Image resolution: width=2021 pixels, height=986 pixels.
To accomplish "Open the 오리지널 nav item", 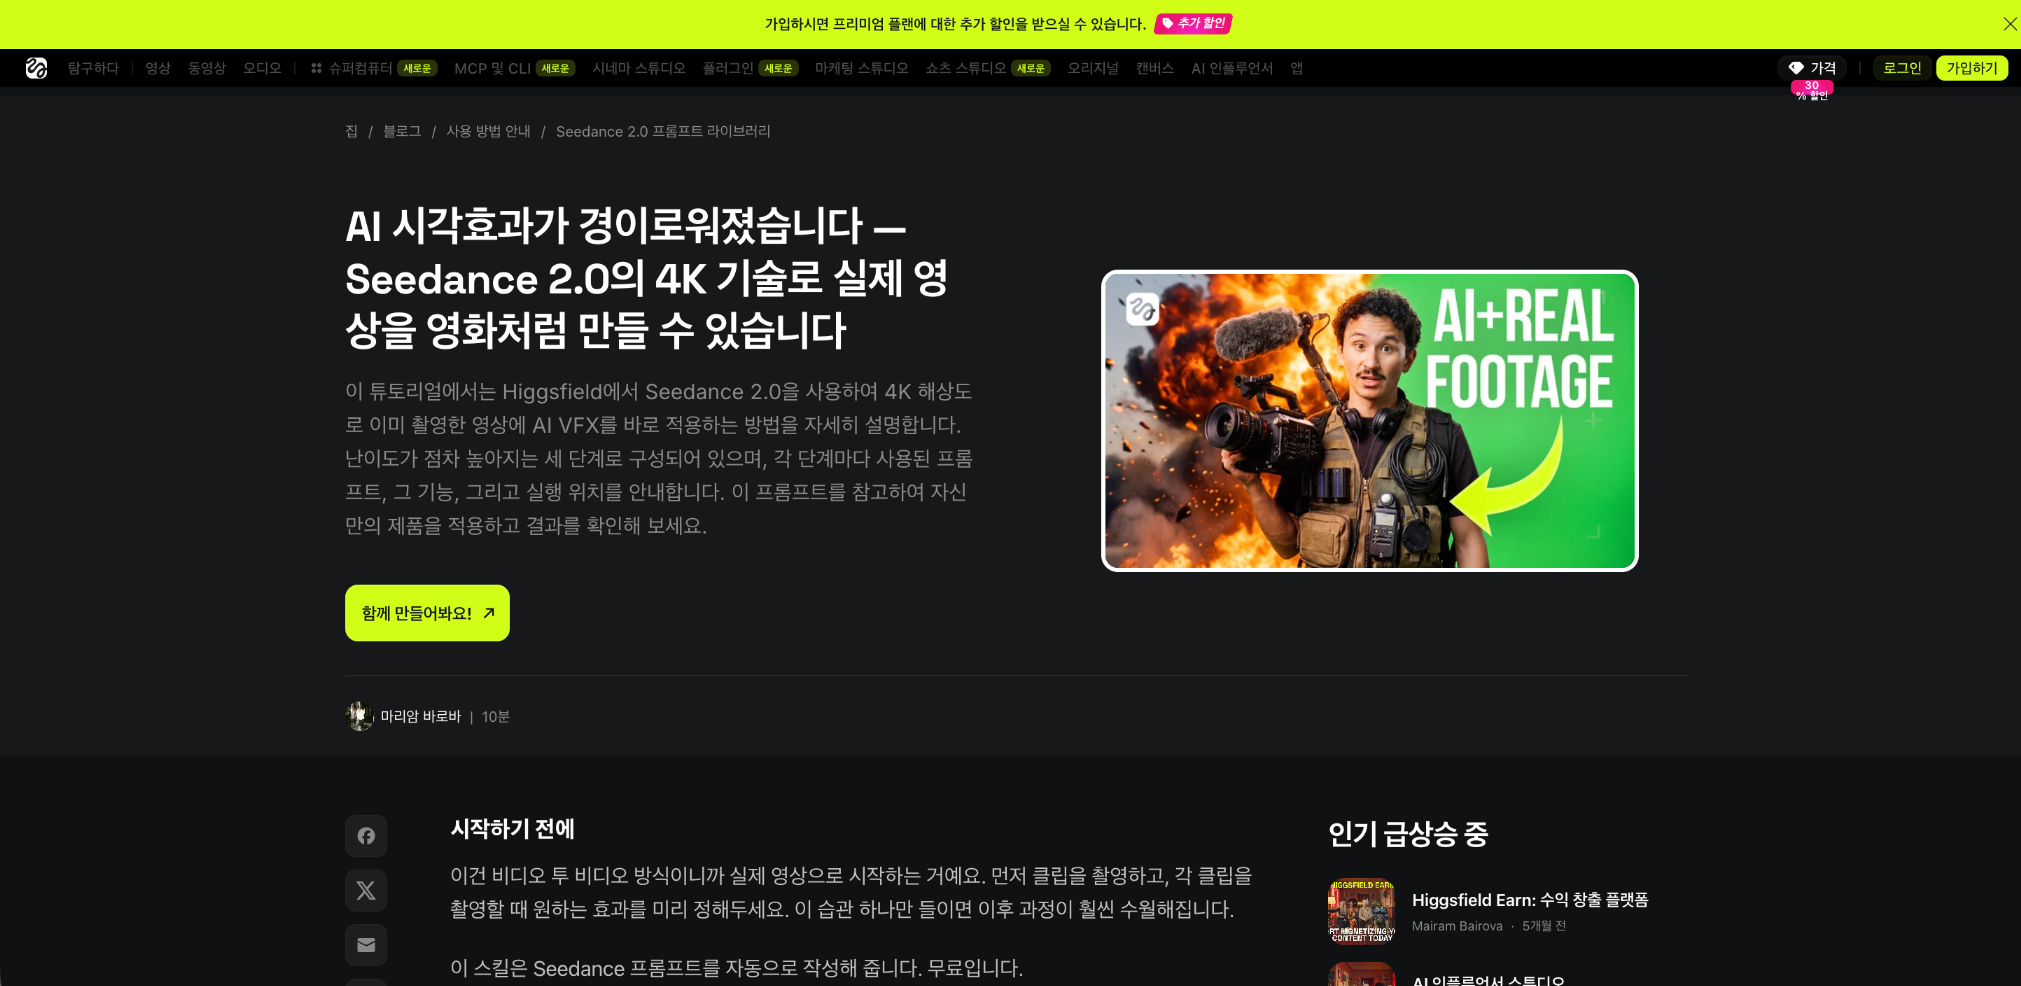I will click(1093, 68).
